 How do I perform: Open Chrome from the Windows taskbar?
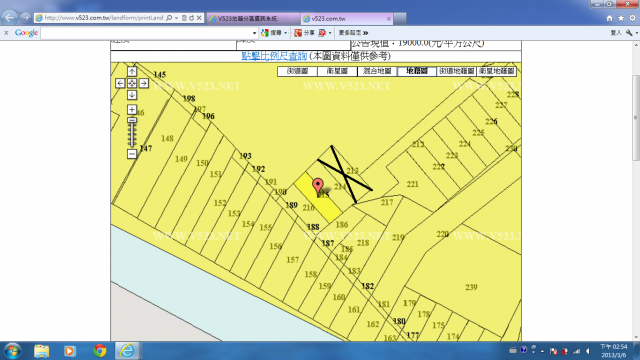coord(100,351)
